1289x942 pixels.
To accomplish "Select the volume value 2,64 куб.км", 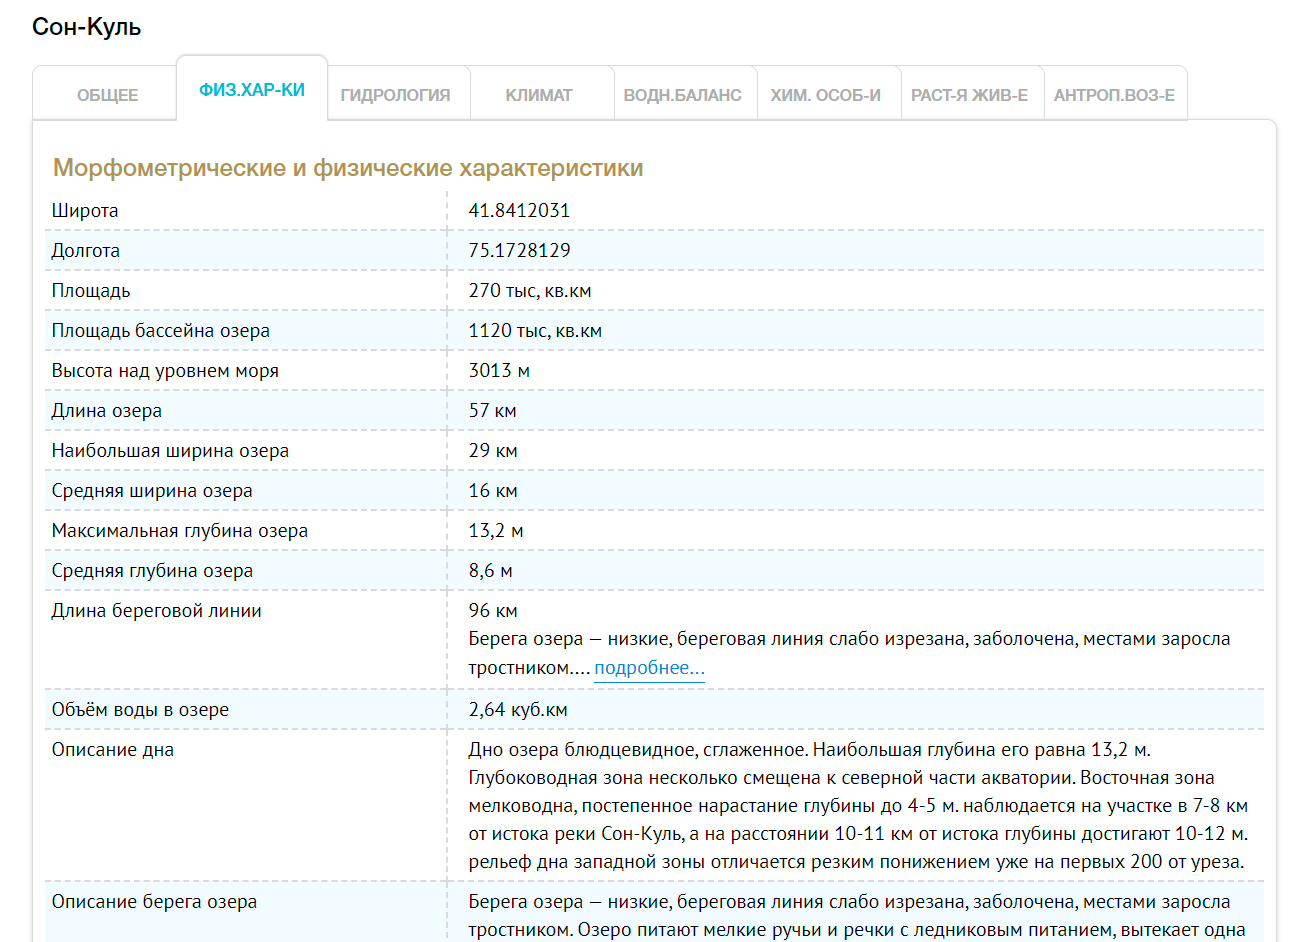I will (518, 710).
